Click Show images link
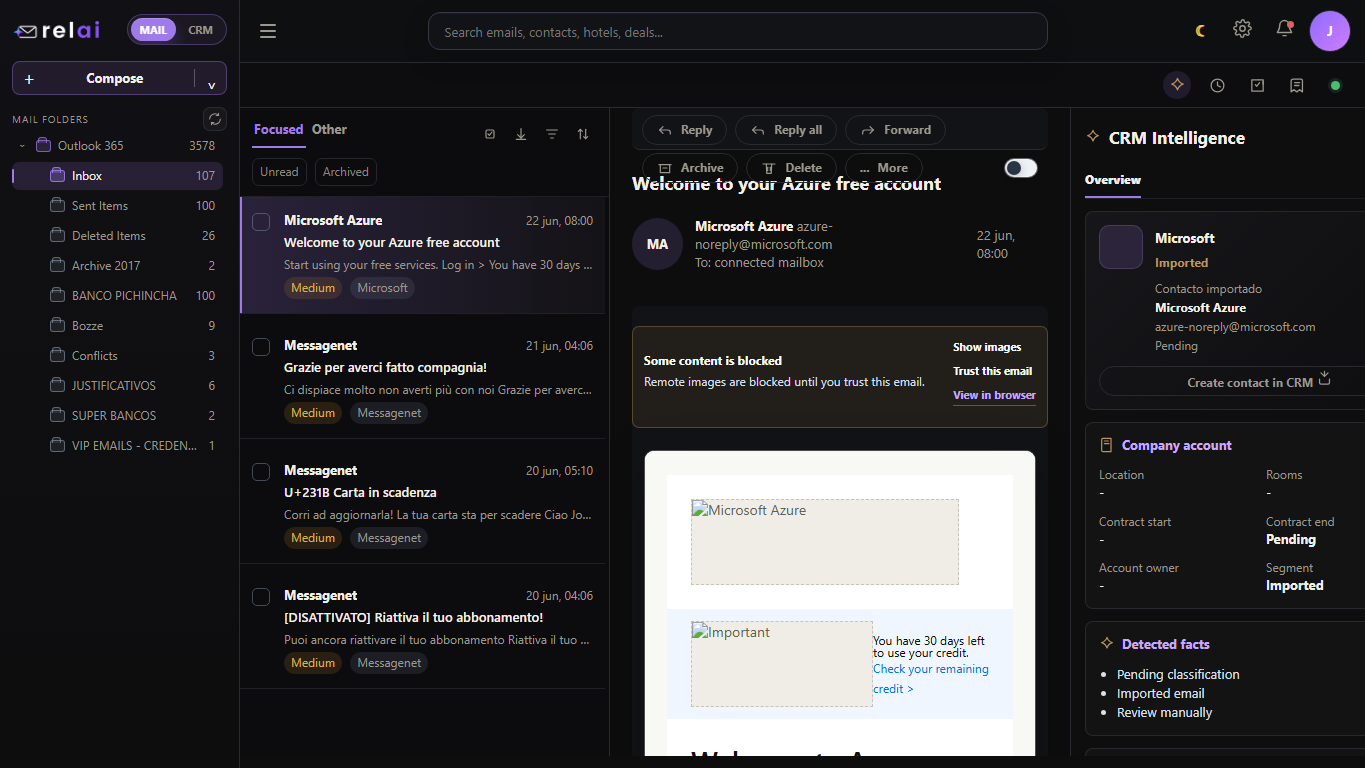 (987, 347)
